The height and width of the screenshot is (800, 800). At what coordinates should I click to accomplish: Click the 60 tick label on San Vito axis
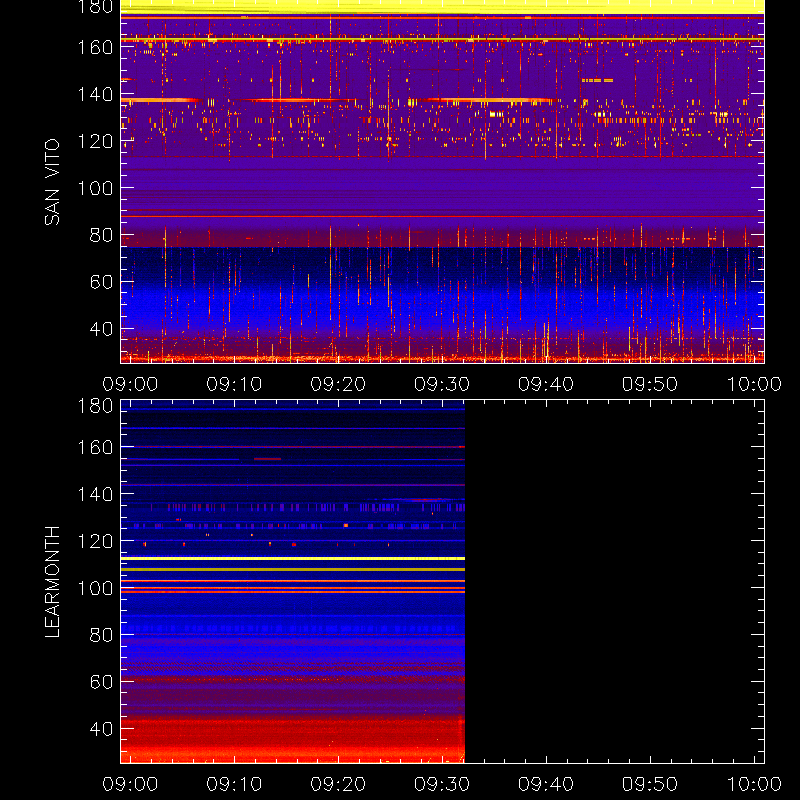click(x=102, y=282)
